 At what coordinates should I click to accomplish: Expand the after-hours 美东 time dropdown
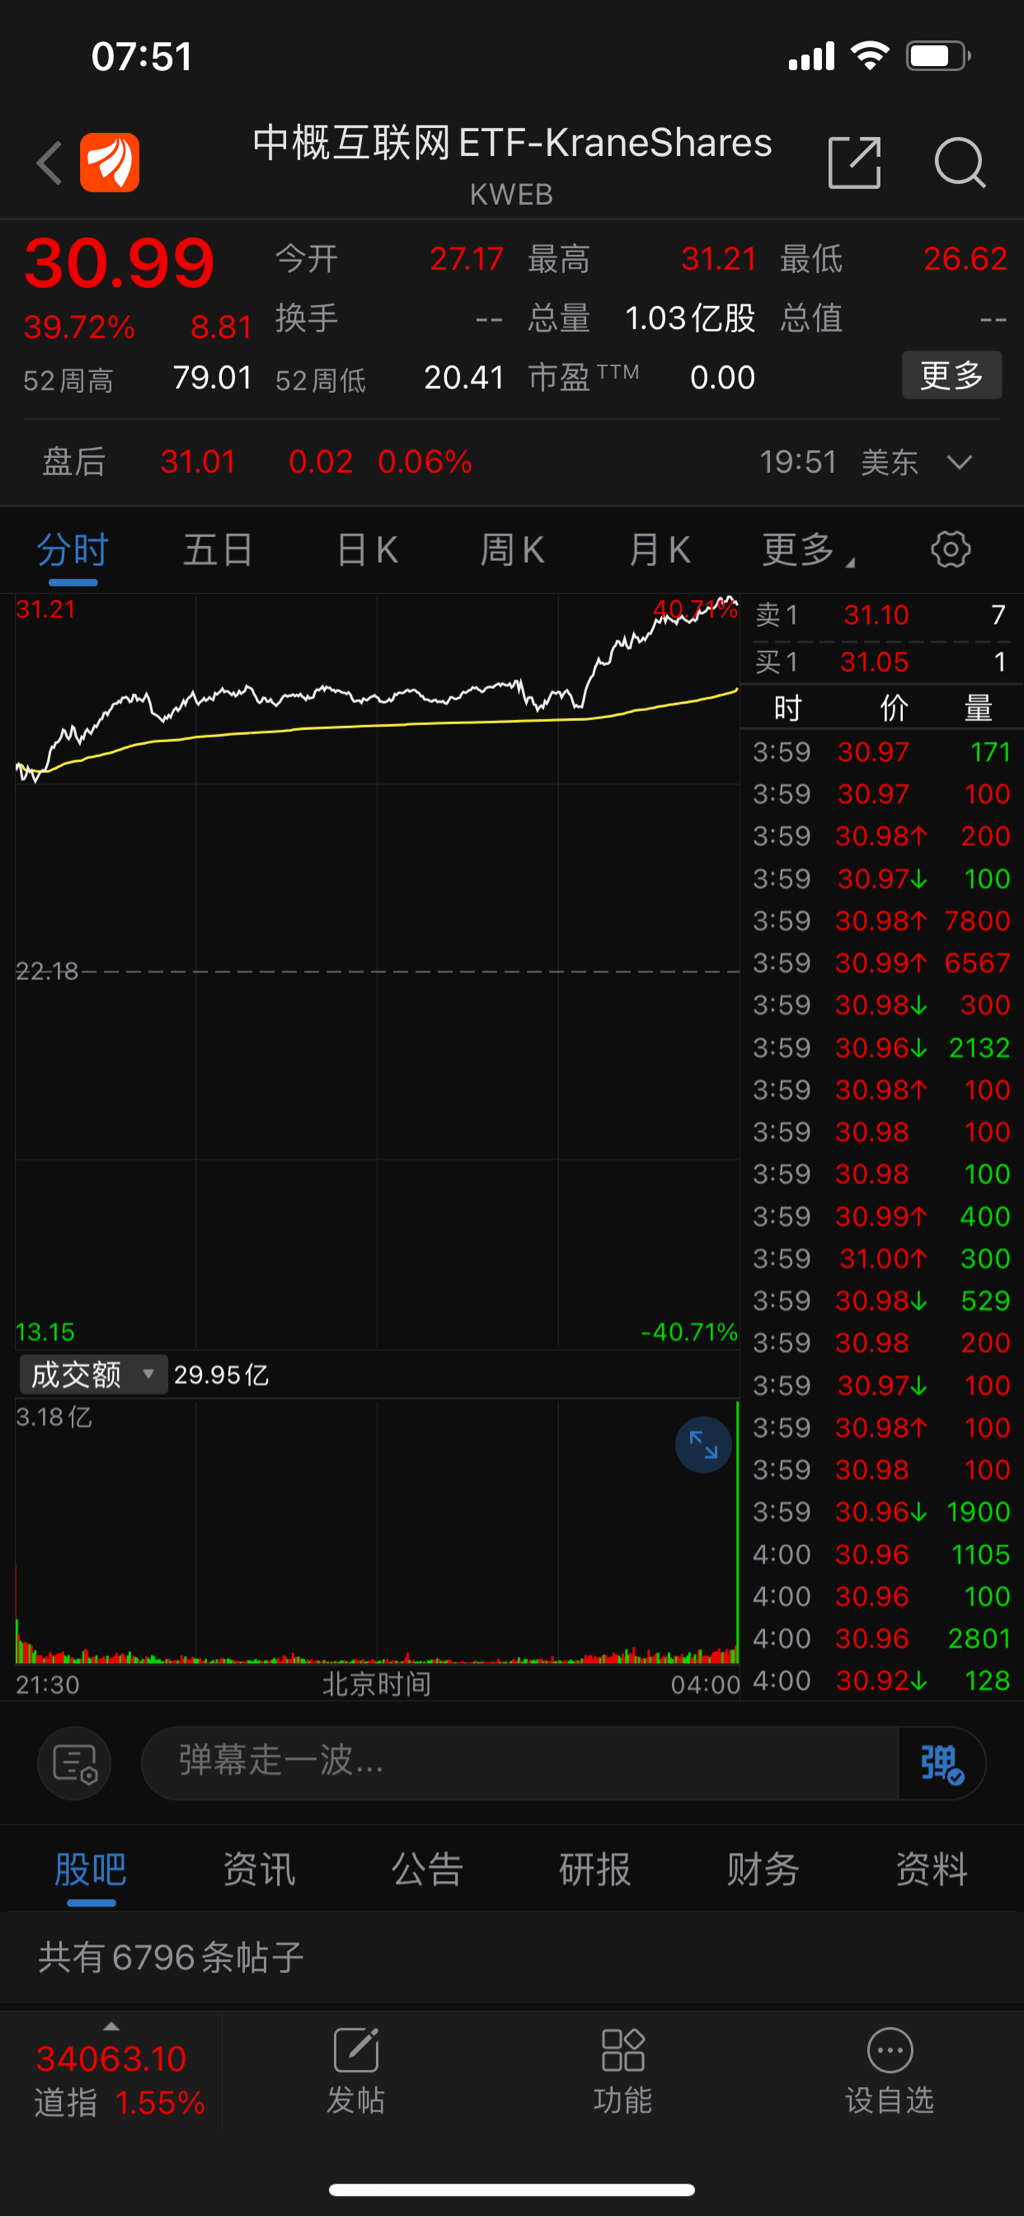[x=959, y=462]
